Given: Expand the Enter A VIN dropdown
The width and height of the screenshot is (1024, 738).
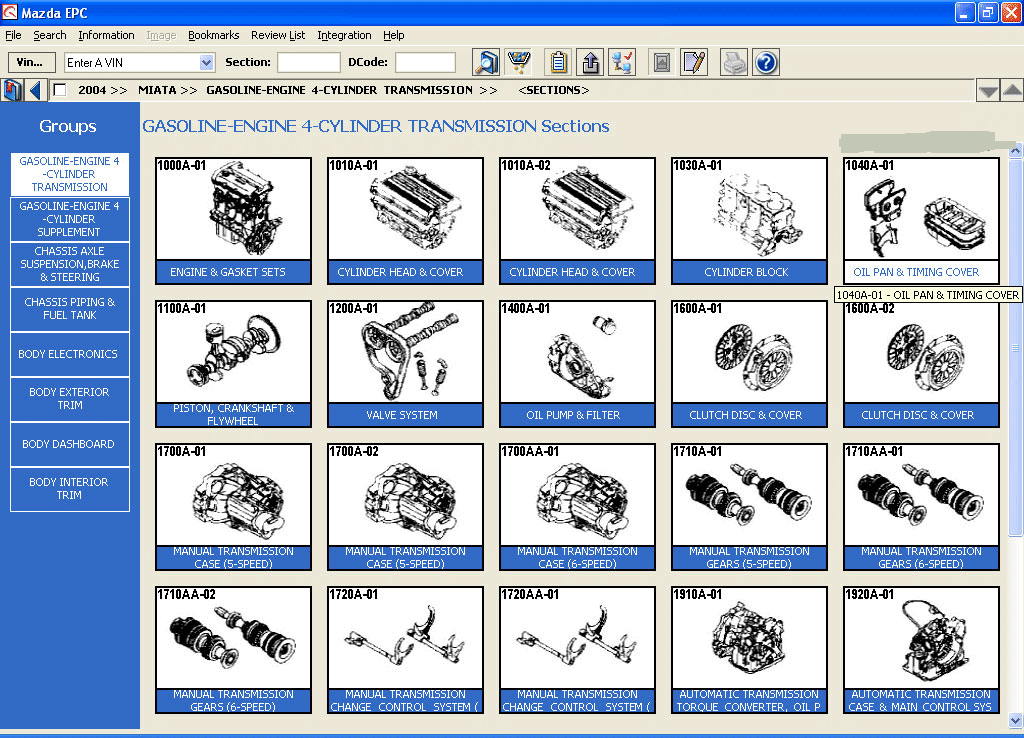Looking at the screenshot, I should coord(206,63).
